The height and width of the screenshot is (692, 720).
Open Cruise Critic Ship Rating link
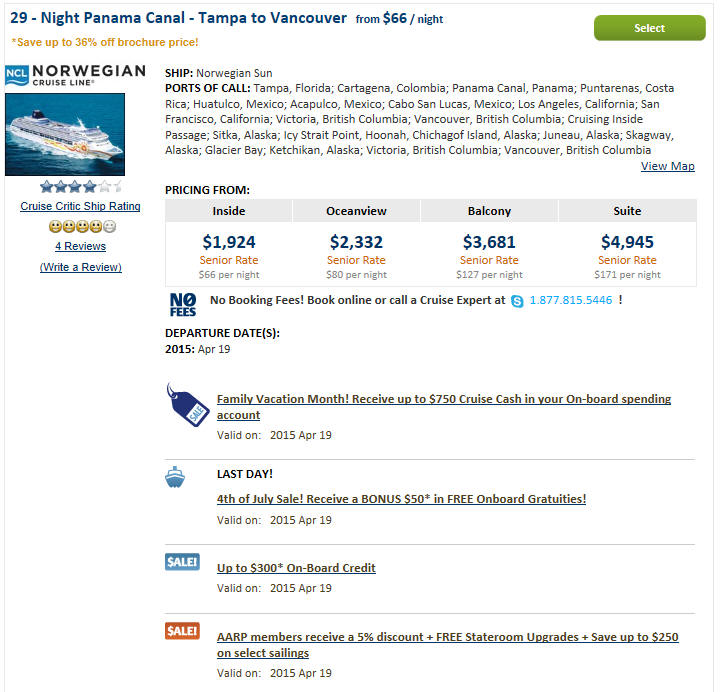pos(80,206)
